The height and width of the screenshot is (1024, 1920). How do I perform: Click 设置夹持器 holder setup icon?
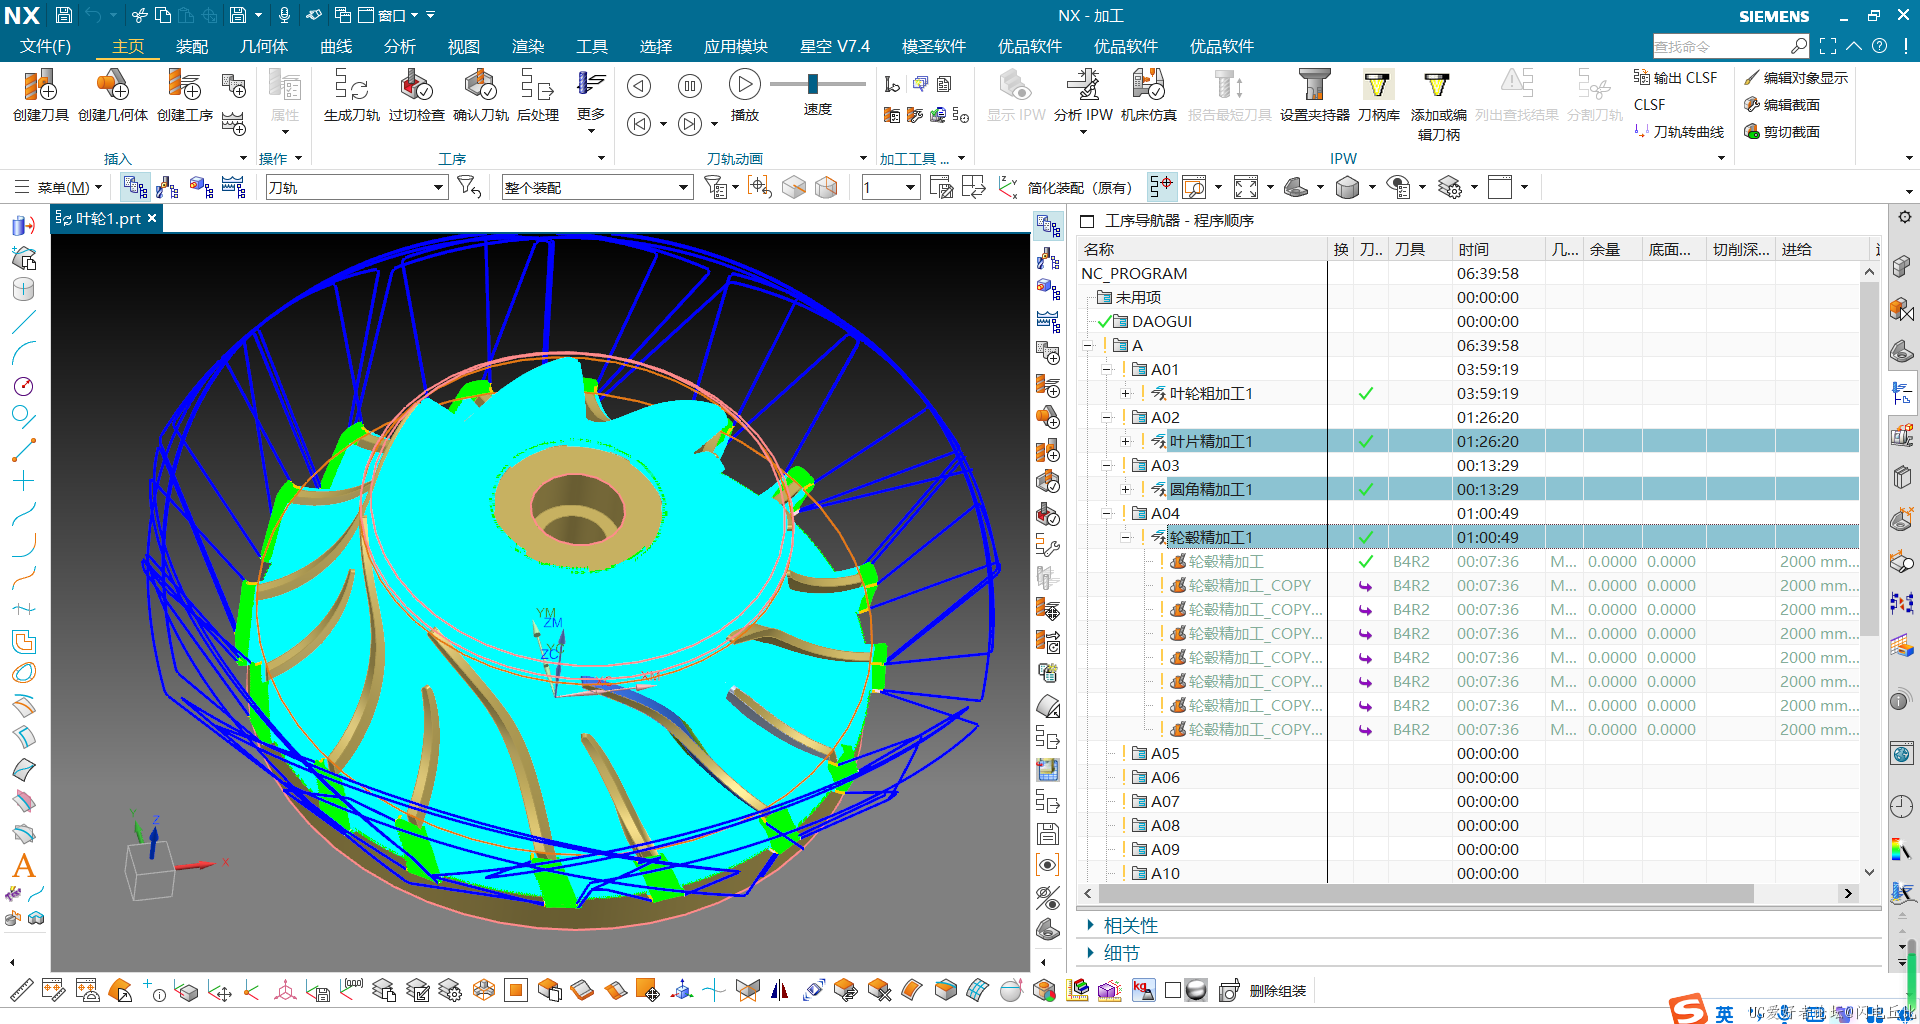[x=1314, y=96]
